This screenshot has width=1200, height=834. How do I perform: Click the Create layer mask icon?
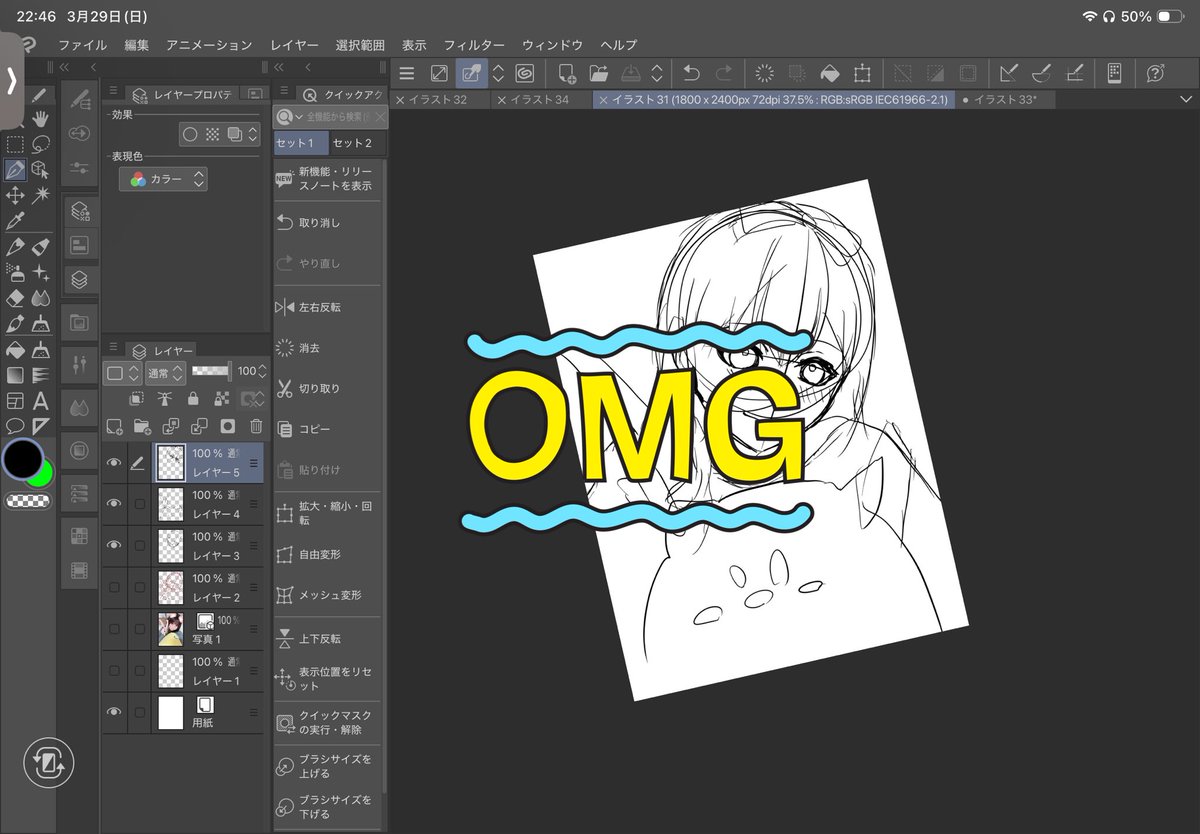coord(227,426)
